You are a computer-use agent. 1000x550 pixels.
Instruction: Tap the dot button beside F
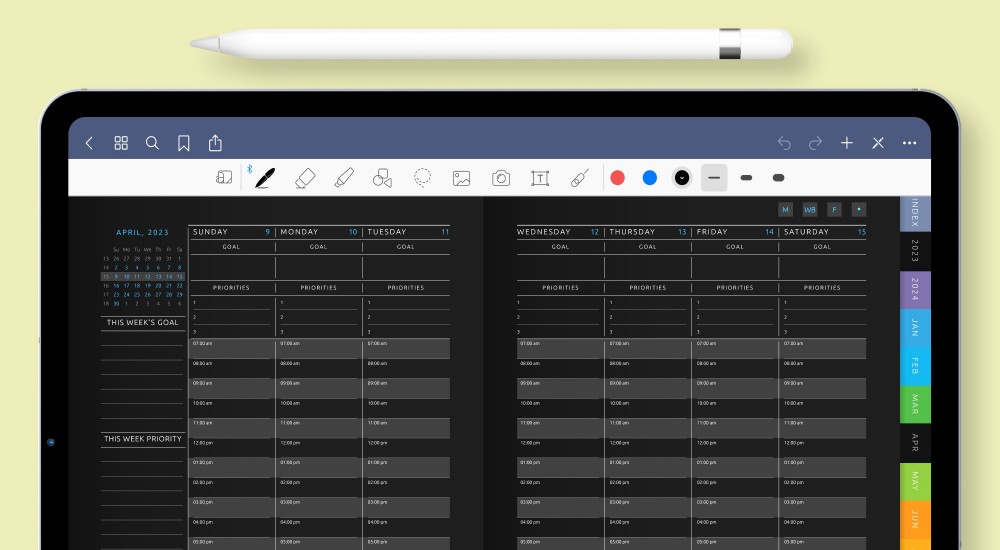point(858,209)
